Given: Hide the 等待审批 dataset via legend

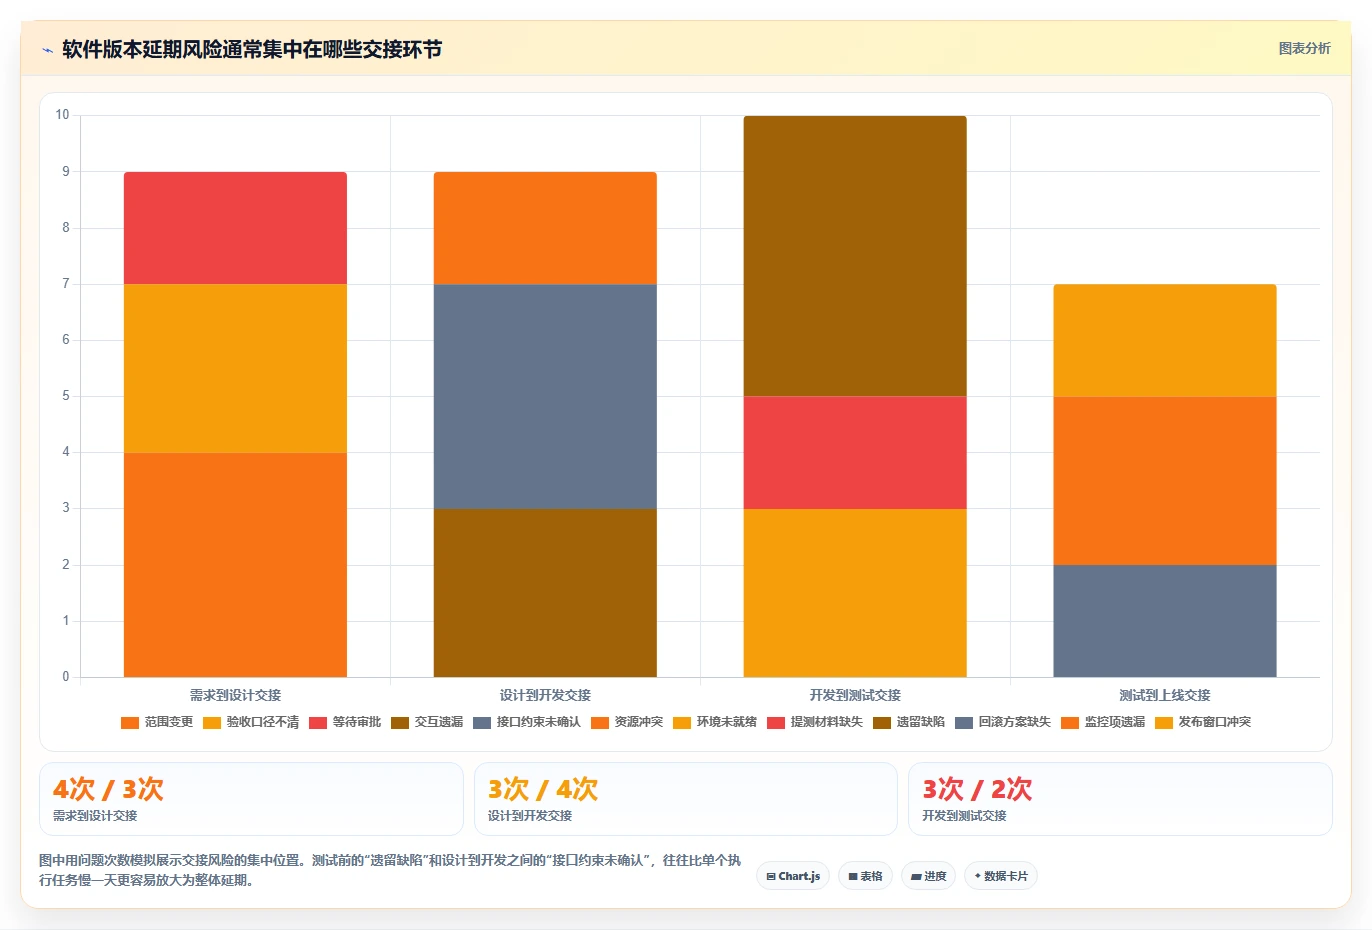Looking at the screenshot, I should coord(345,722).
